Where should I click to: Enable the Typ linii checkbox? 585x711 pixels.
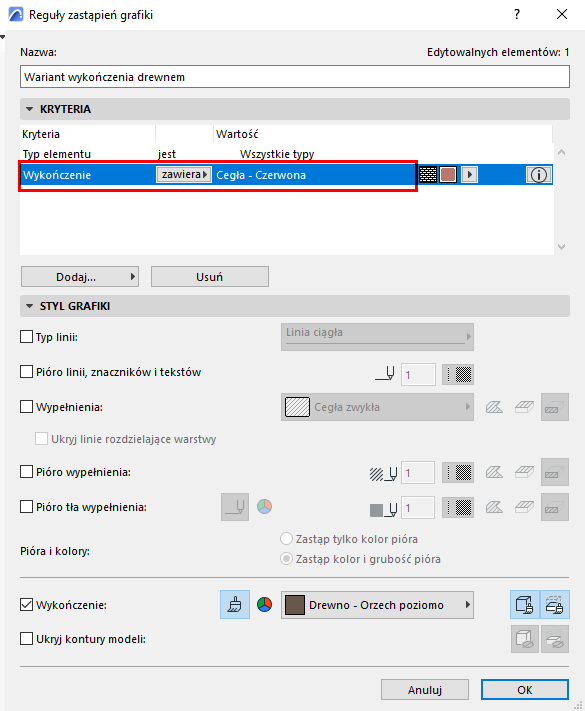tap(26, 337)
